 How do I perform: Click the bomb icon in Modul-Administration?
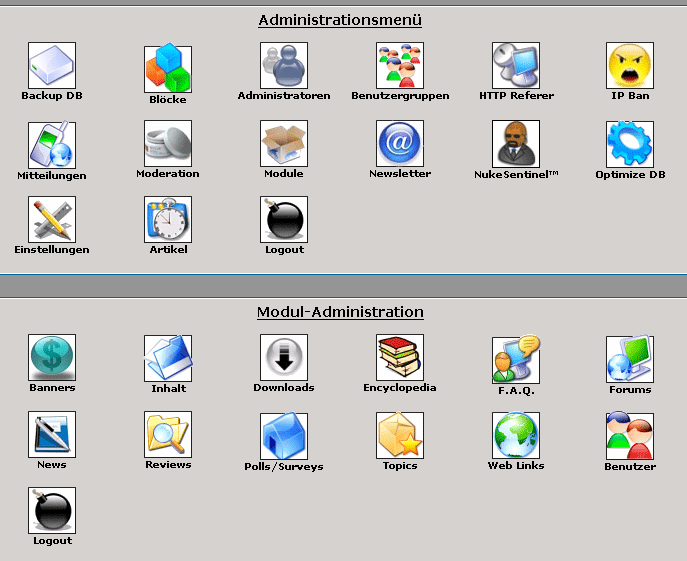pyautogui.click(x=52, y=510)
